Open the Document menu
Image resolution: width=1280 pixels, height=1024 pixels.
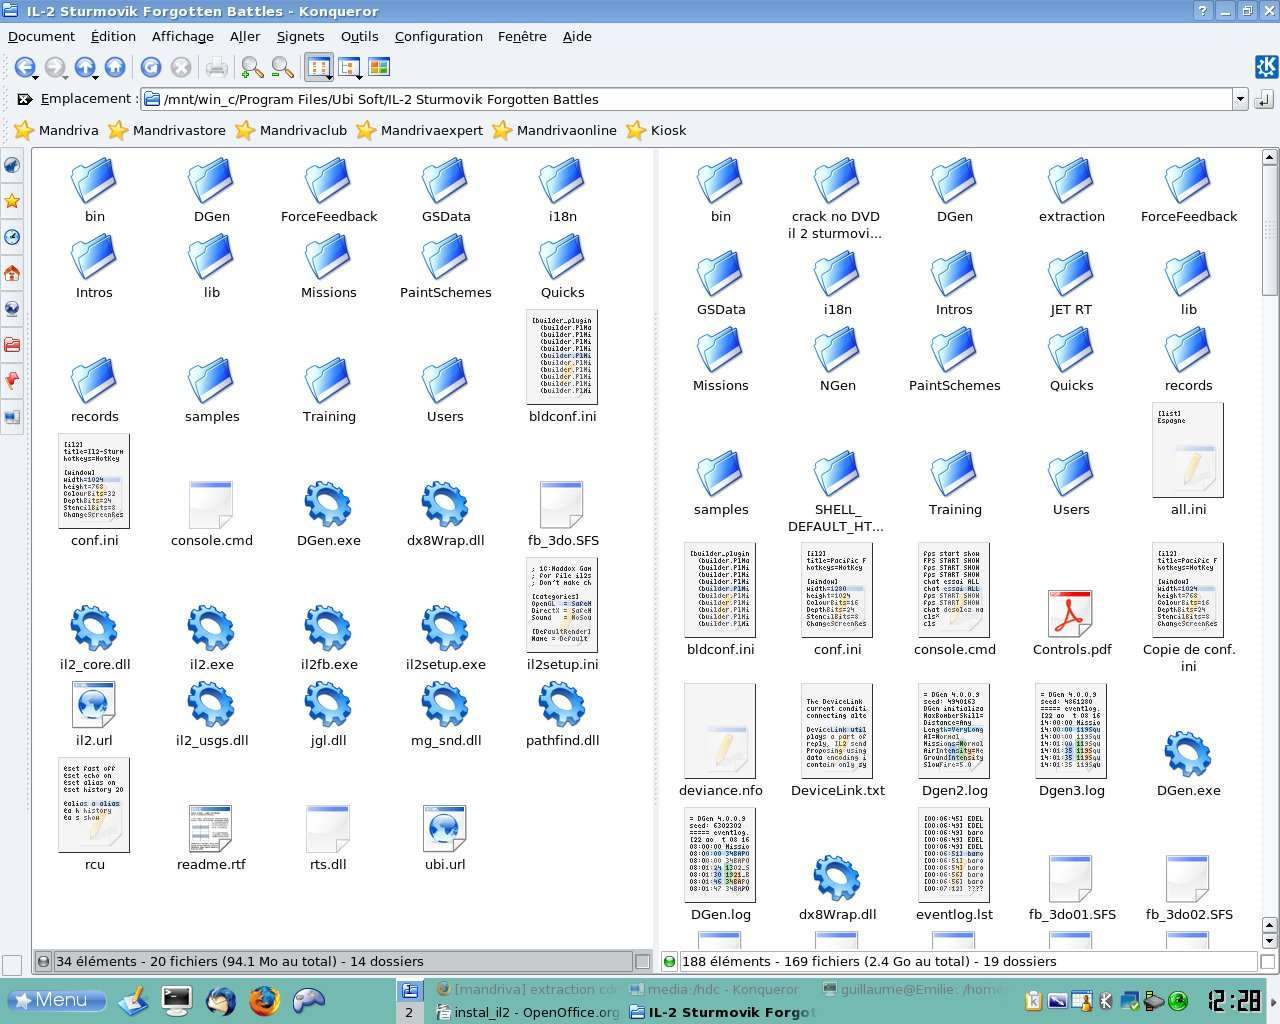(x=41, y=36)
